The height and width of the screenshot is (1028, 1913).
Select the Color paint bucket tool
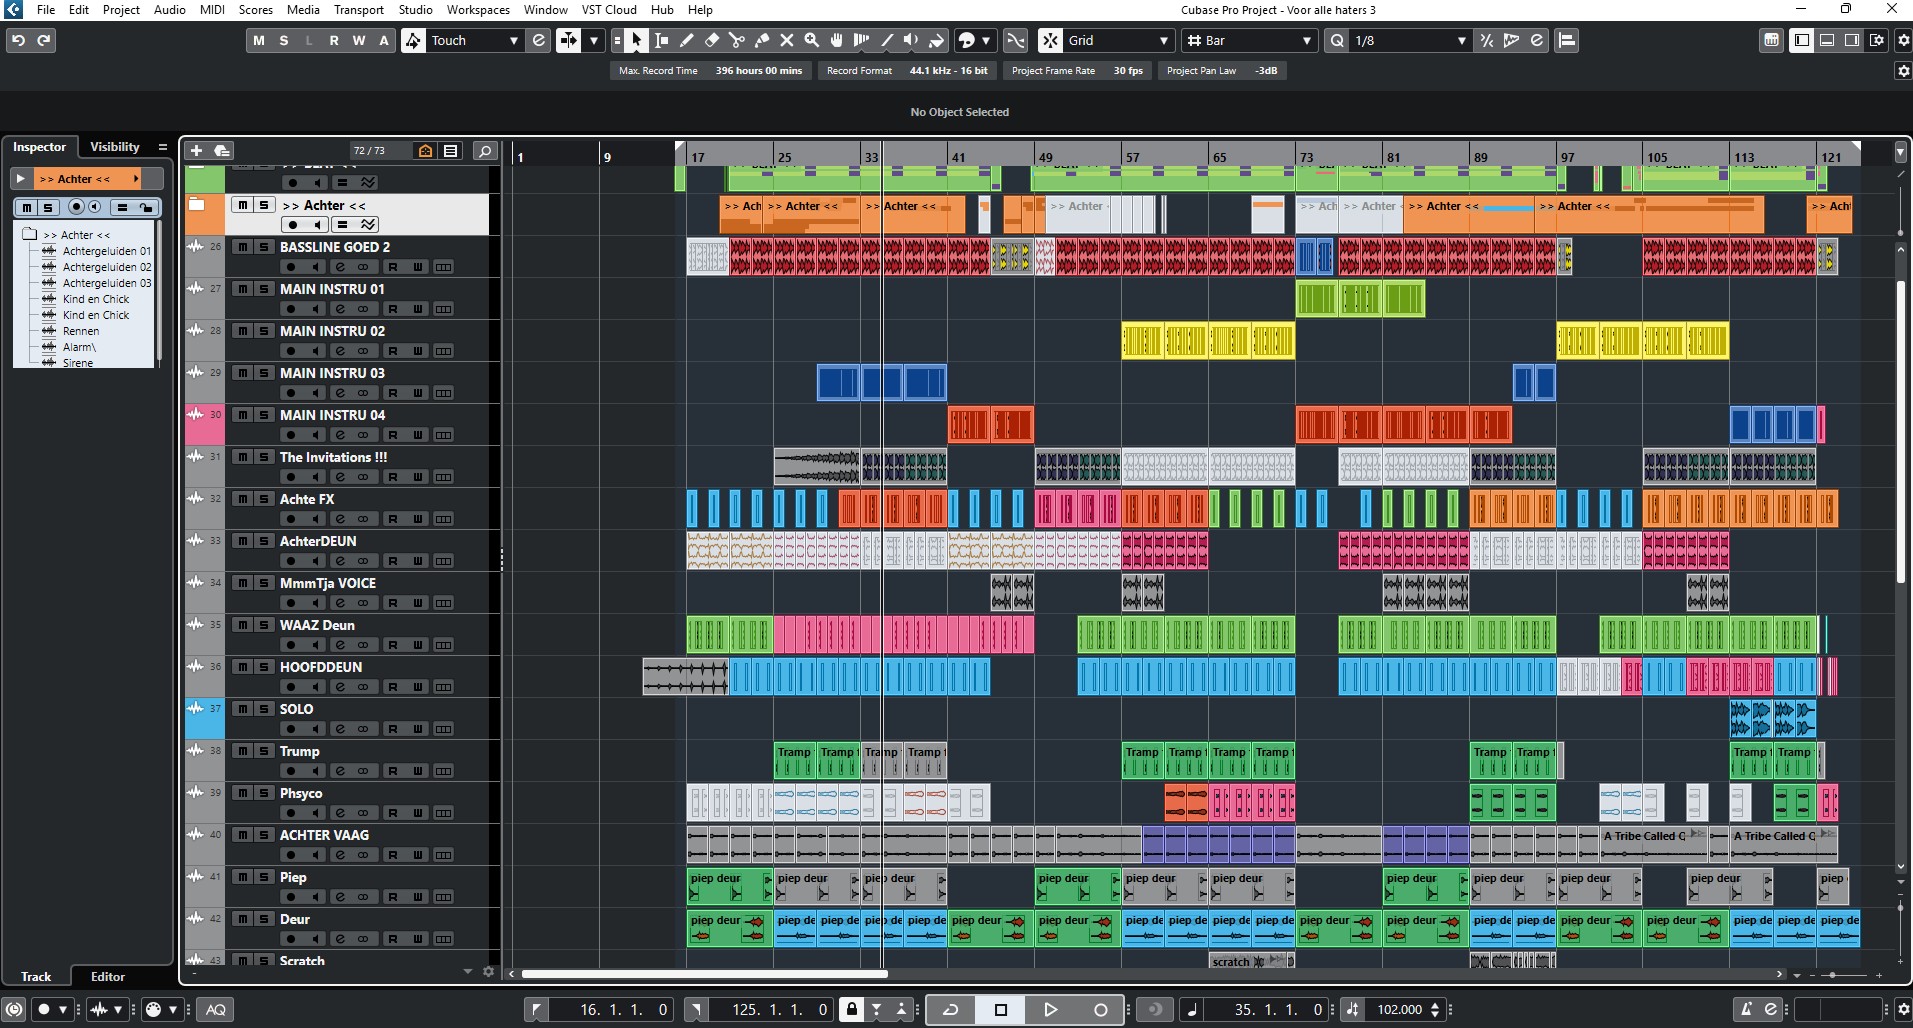coord(936,40)
